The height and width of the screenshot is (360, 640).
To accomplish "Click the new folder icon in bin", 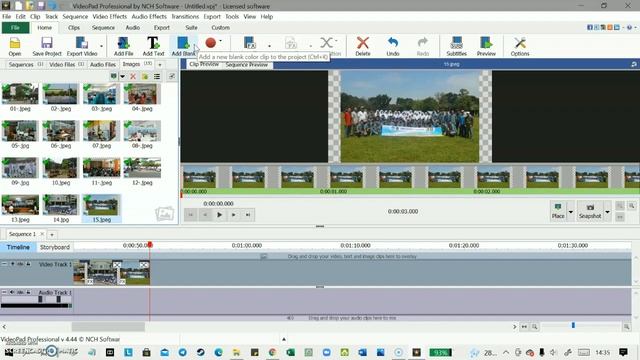I will (145, 76).
